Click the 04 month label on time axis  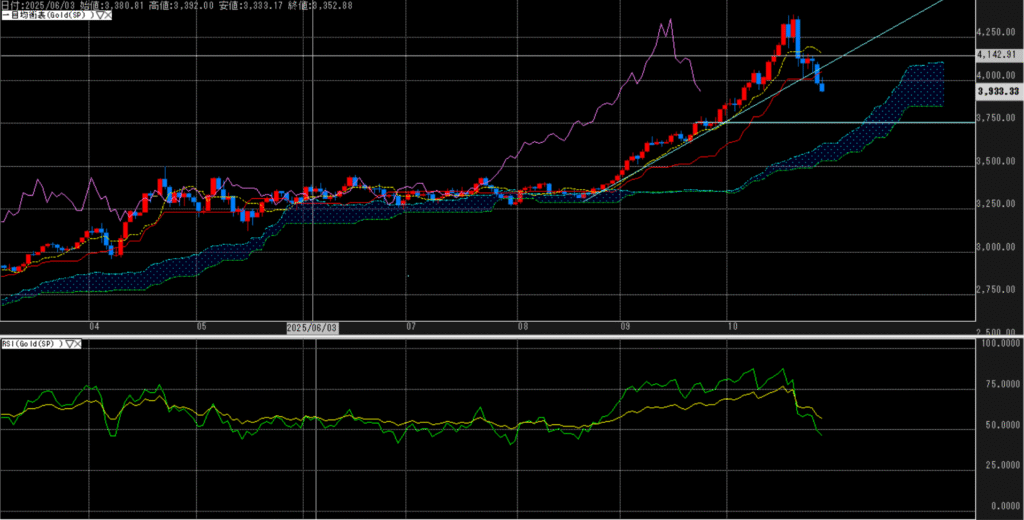[x=94, y=327]
